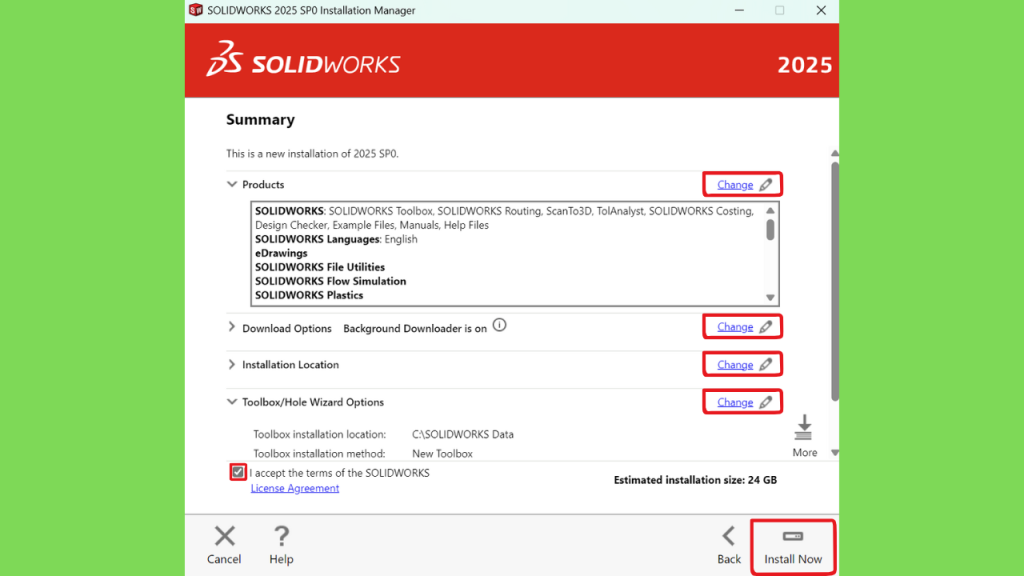Click the Download Options heading

[x=287, y=328]
